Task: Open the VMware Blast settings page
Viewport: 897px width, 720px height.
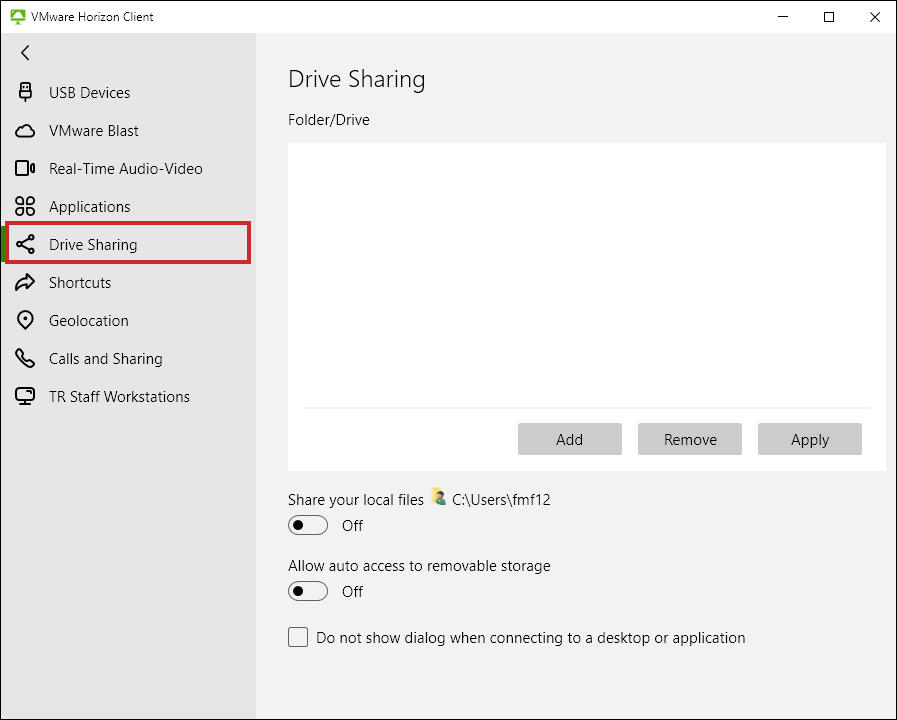Action: (x=128, y=131)
